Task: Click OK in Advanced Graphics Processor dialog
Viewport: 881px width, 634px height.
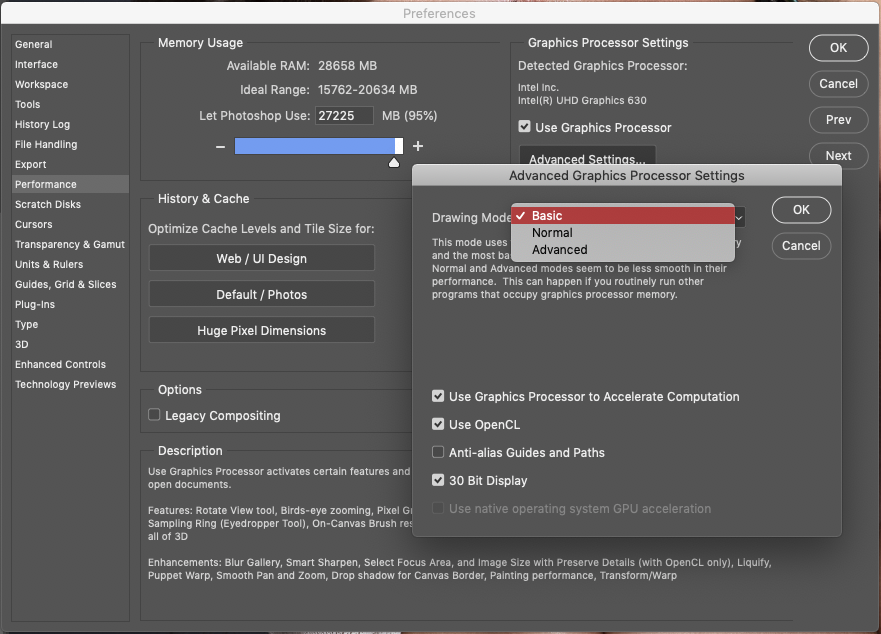Action: 801,210
